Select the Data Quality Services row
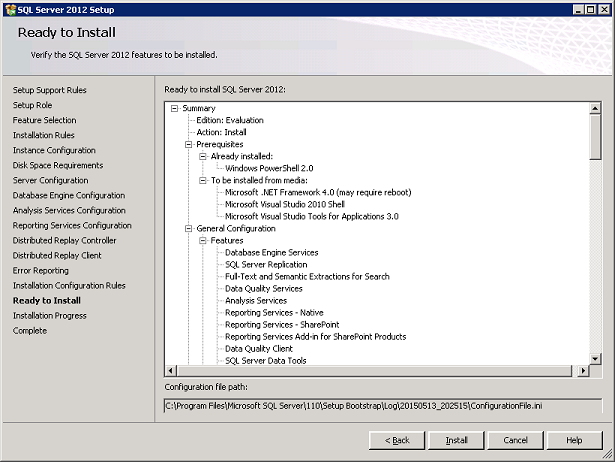The height and width of the screenshot is (462, 615). tap(264, 289)
